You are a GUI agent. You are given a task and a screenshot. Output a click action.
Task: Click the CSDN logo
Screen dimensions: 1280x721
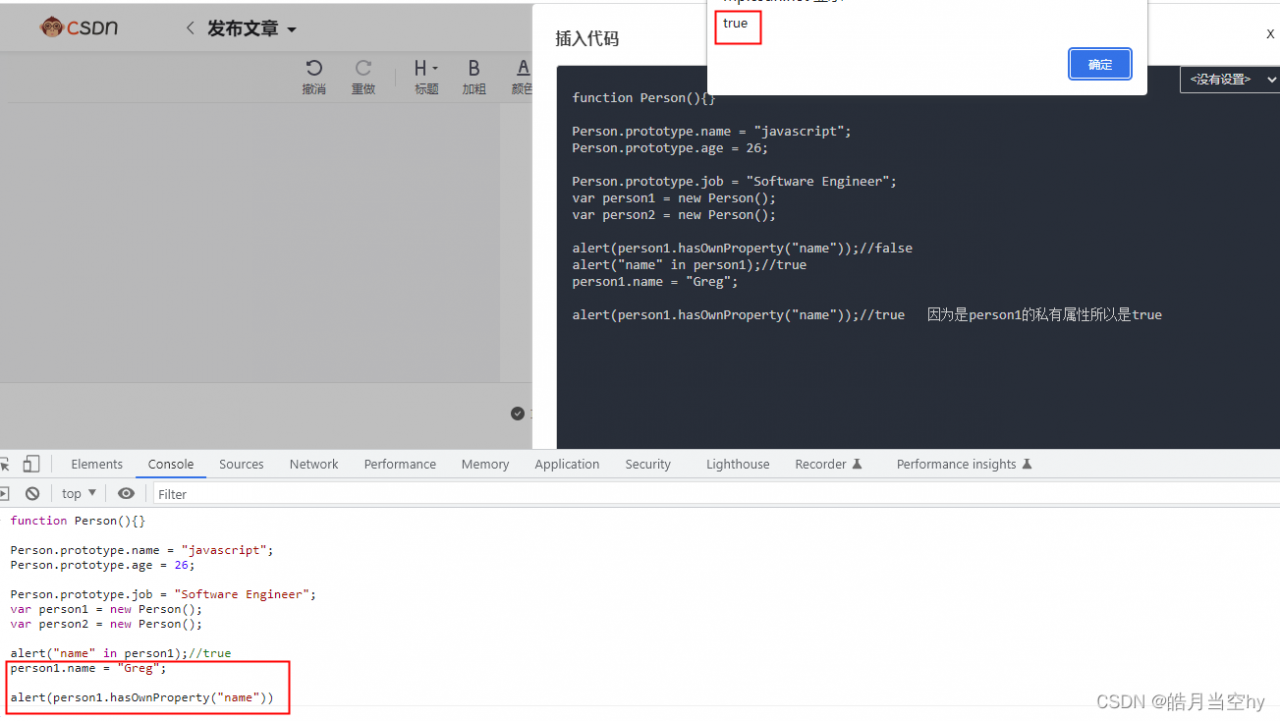point(79,27)
